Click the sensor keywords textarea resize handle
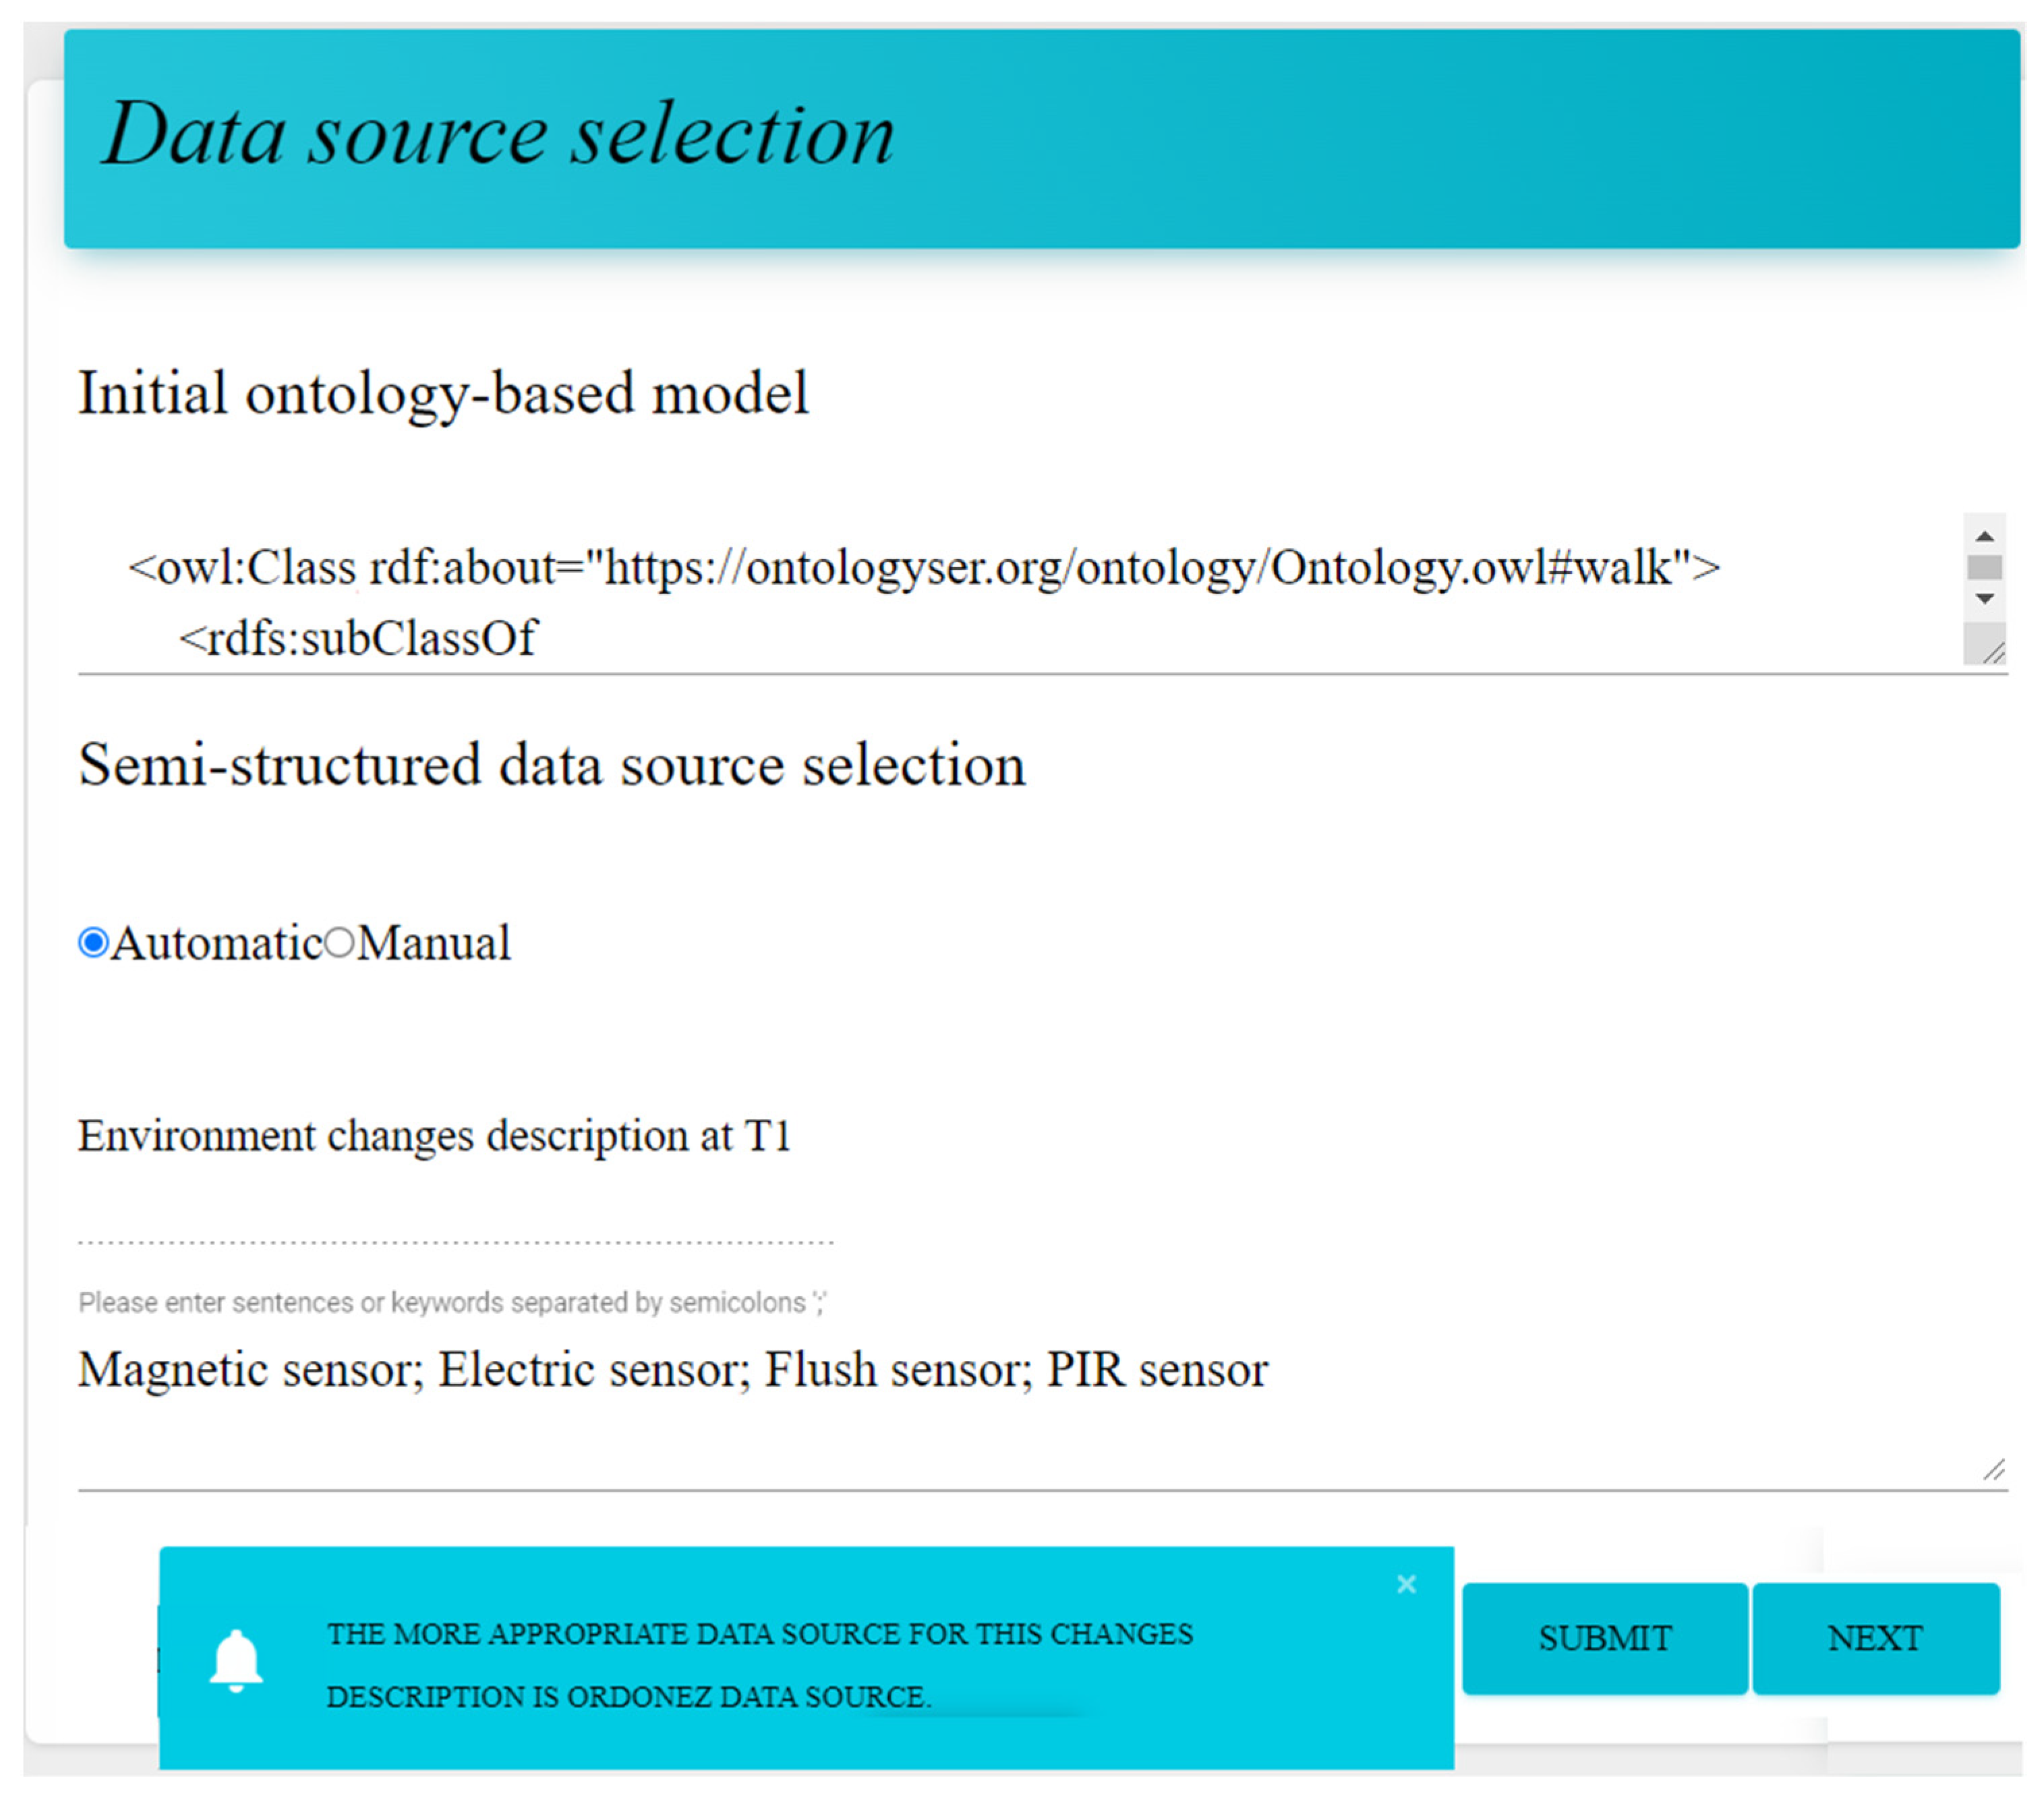2044x1802 pixels. tap(1993, 1469)
